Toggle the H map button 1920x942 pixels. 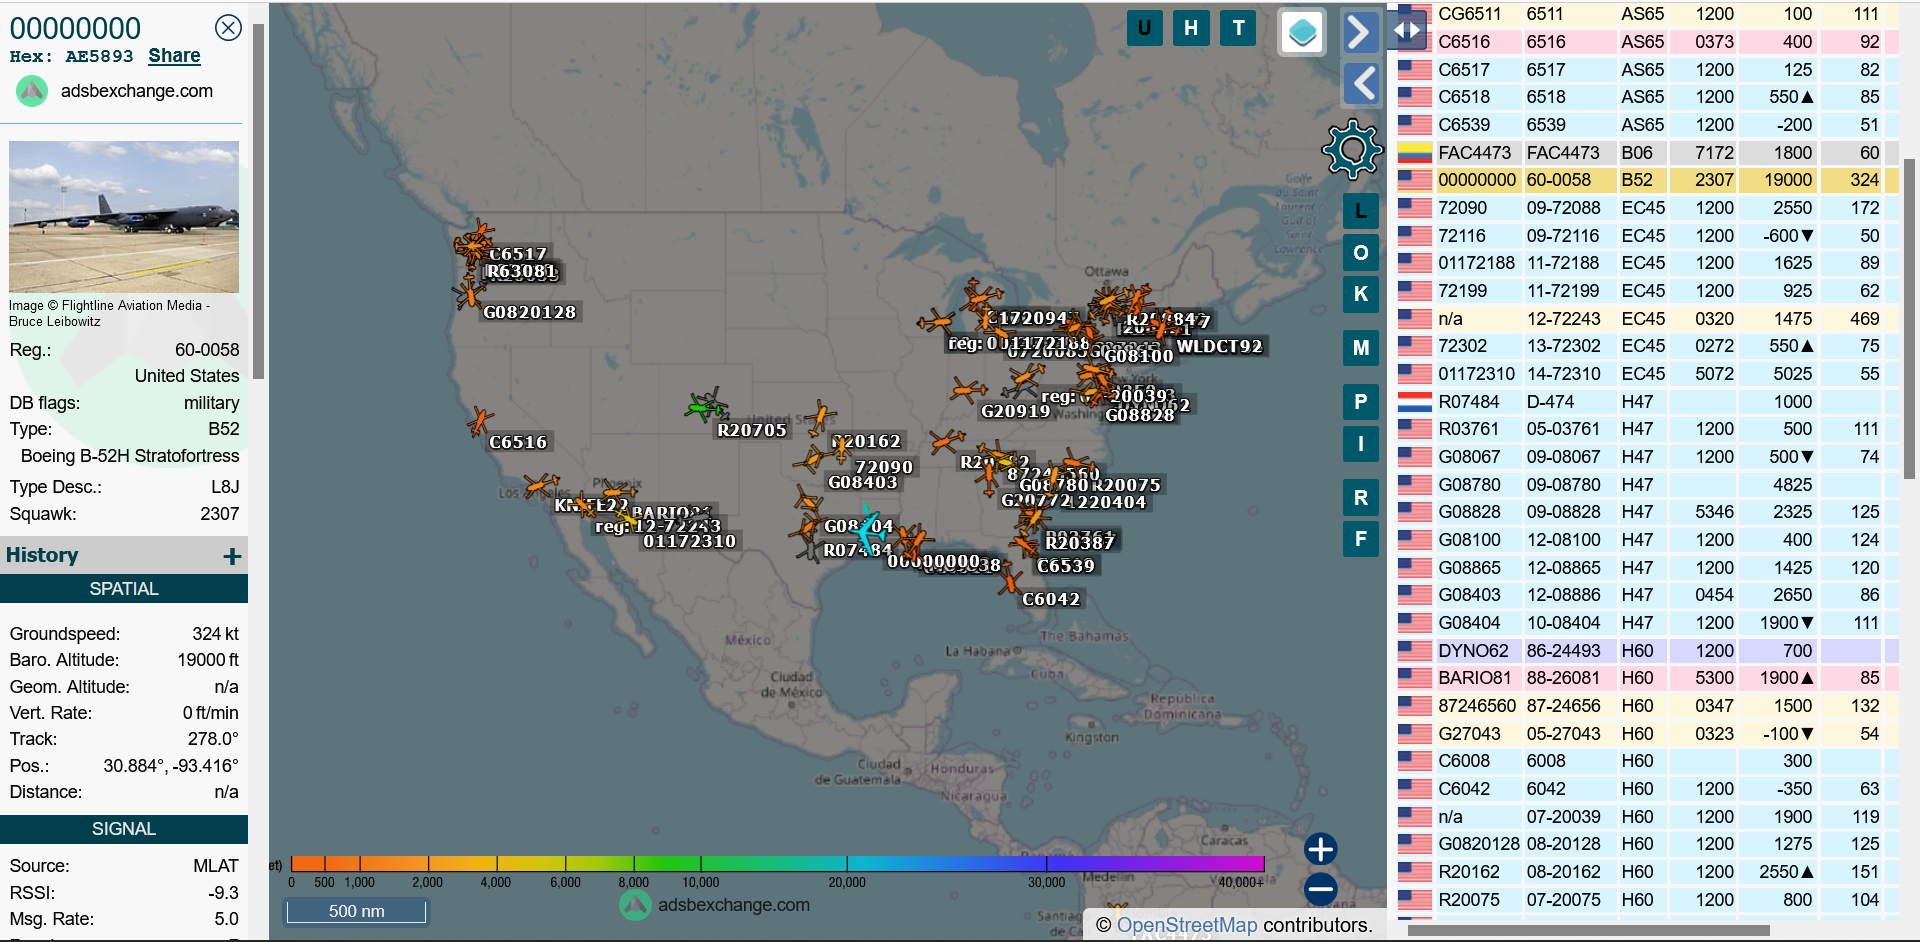pyautogui.click(x=1191, y=28)
